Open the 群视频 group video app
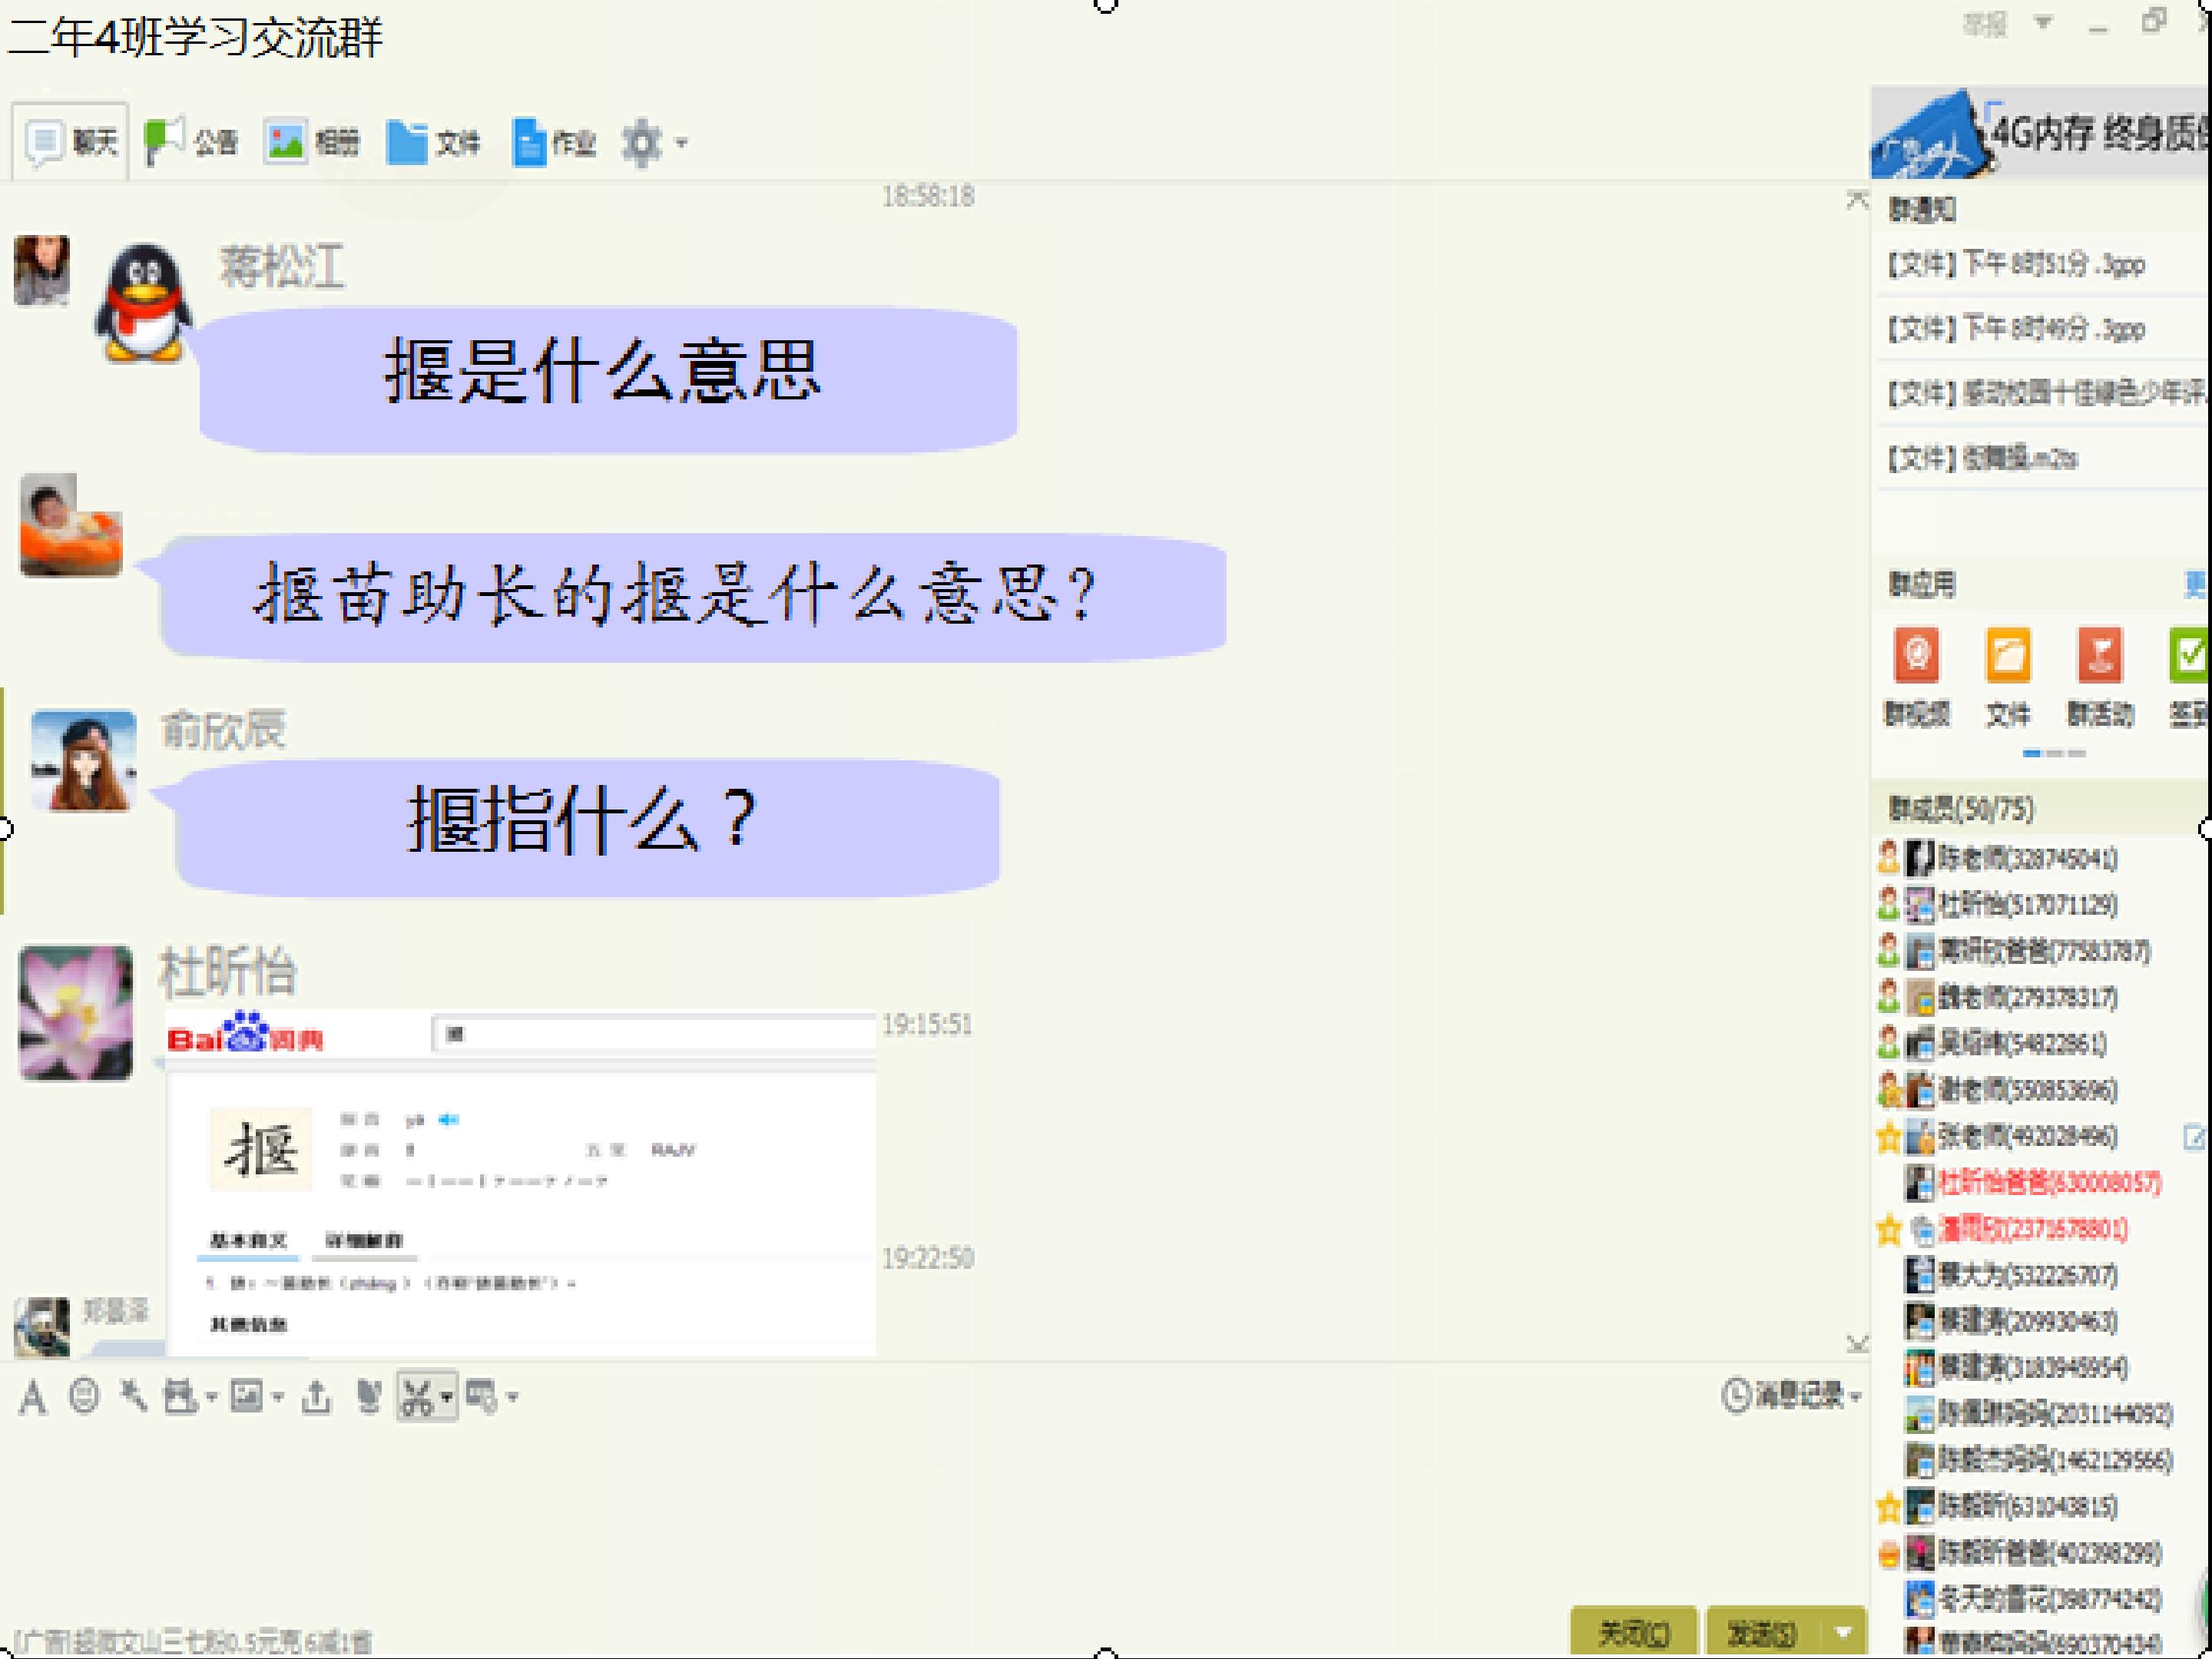This screenshot has height=1659, width=2212. click(1916, 657)
